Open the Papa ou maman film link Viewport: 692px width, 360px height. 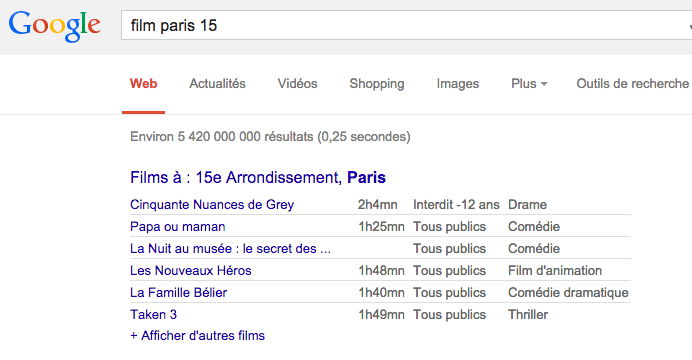(177, 227)
